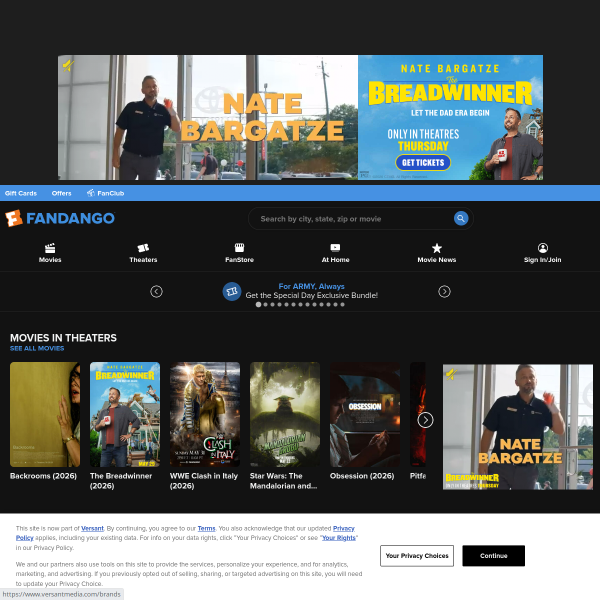Viewport: 600px width, 600px height.
Task: Go to previous promo message arrow
Action: pyautogui.click(x=156, y=292)
